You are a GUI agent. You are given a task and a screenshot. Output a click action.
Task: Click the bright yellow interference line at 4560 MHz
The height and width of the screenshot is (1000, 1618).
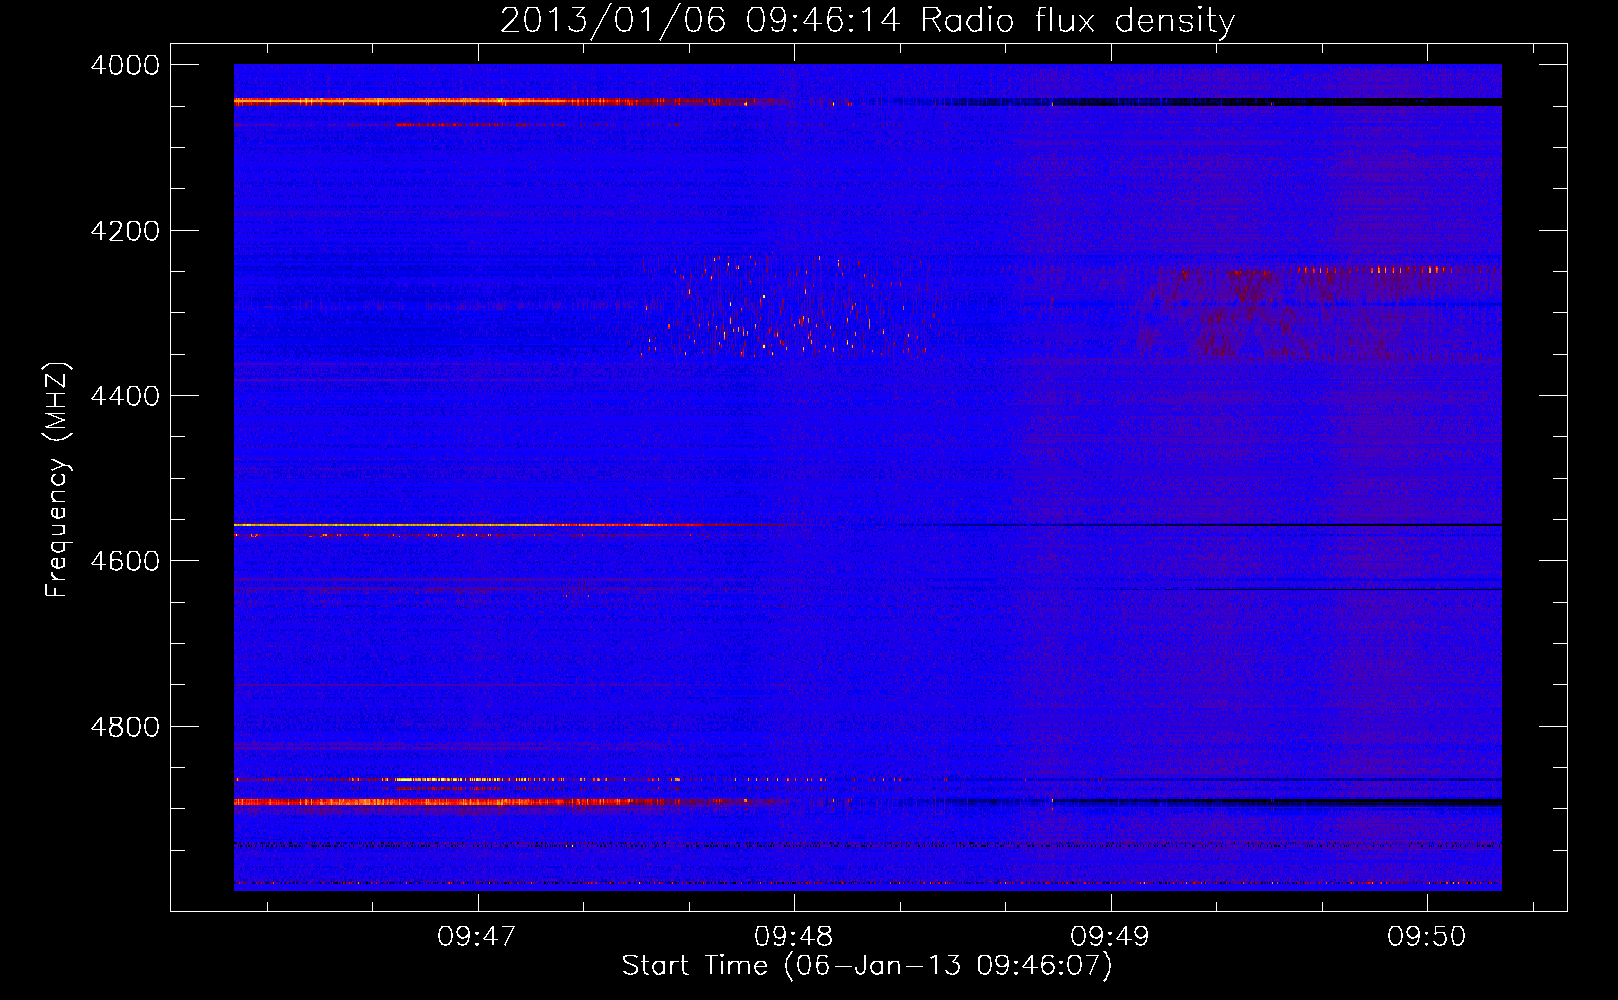(x=515, y=525)
